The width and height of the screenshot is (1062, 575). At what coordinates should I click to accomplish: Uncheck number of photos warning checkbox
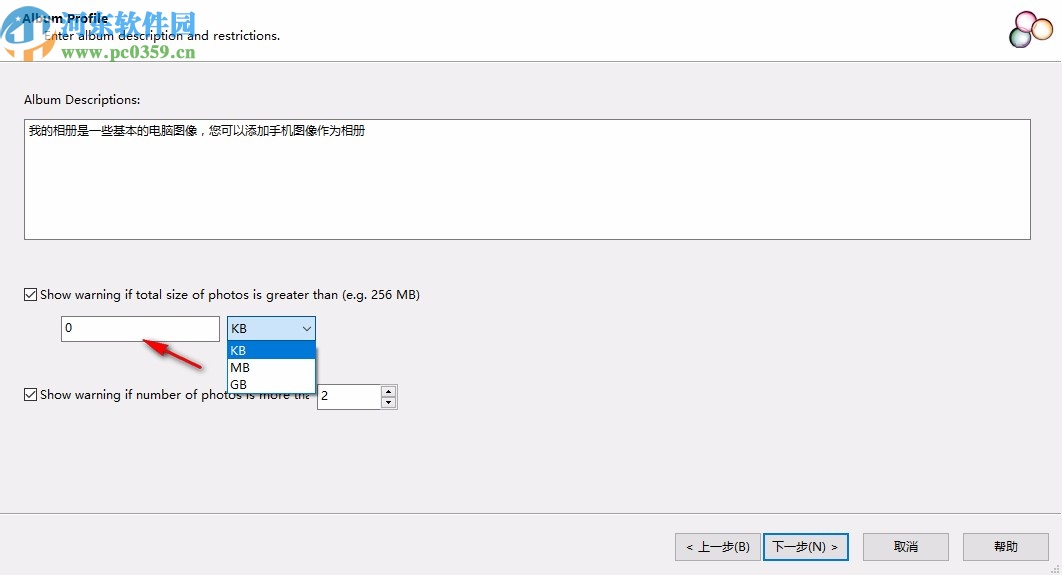(x=30, y=394)
